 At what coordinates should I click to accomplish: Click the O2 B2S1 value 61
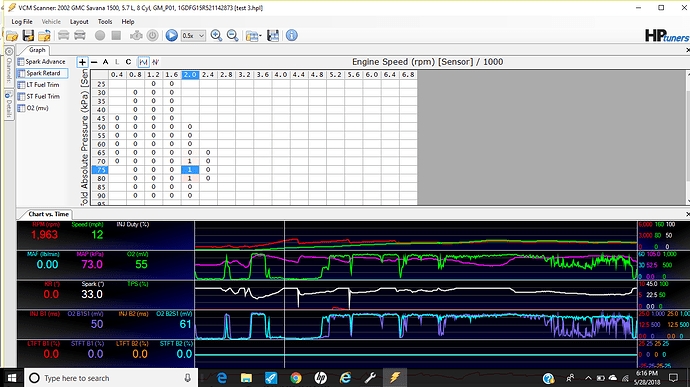185,324
